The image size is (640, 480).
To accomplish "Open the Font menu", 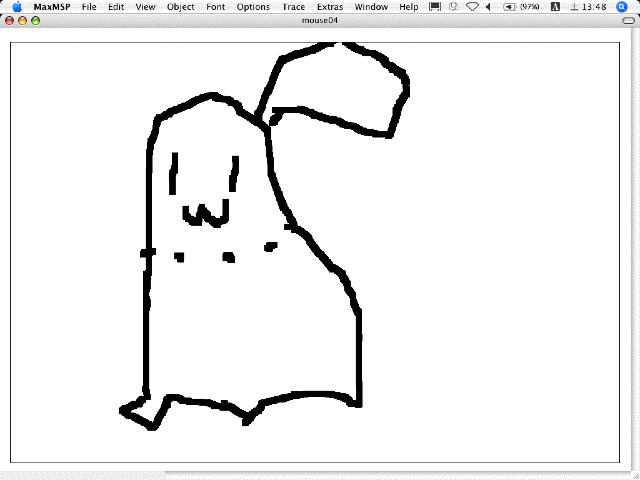I will [x=216, y=7].
